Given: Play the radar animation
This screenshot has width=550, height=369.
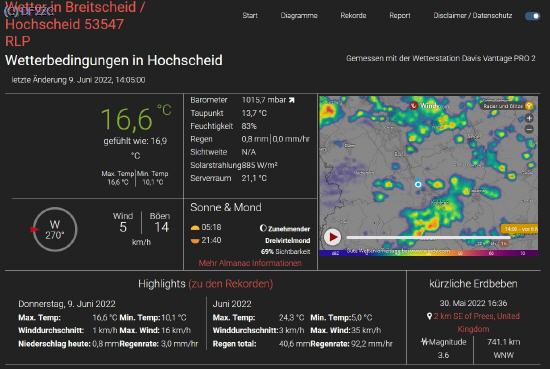Looking at the screenshot, I should click(332, 237).
